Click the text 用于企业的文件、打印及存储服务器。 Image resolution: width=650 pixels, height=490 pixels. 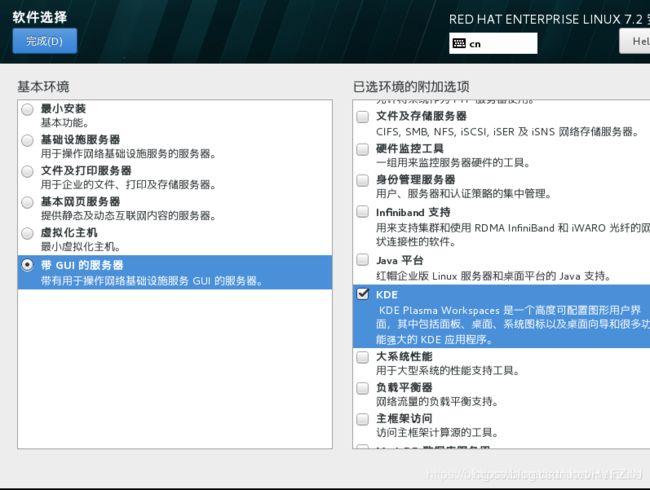(x=129, y=184)
